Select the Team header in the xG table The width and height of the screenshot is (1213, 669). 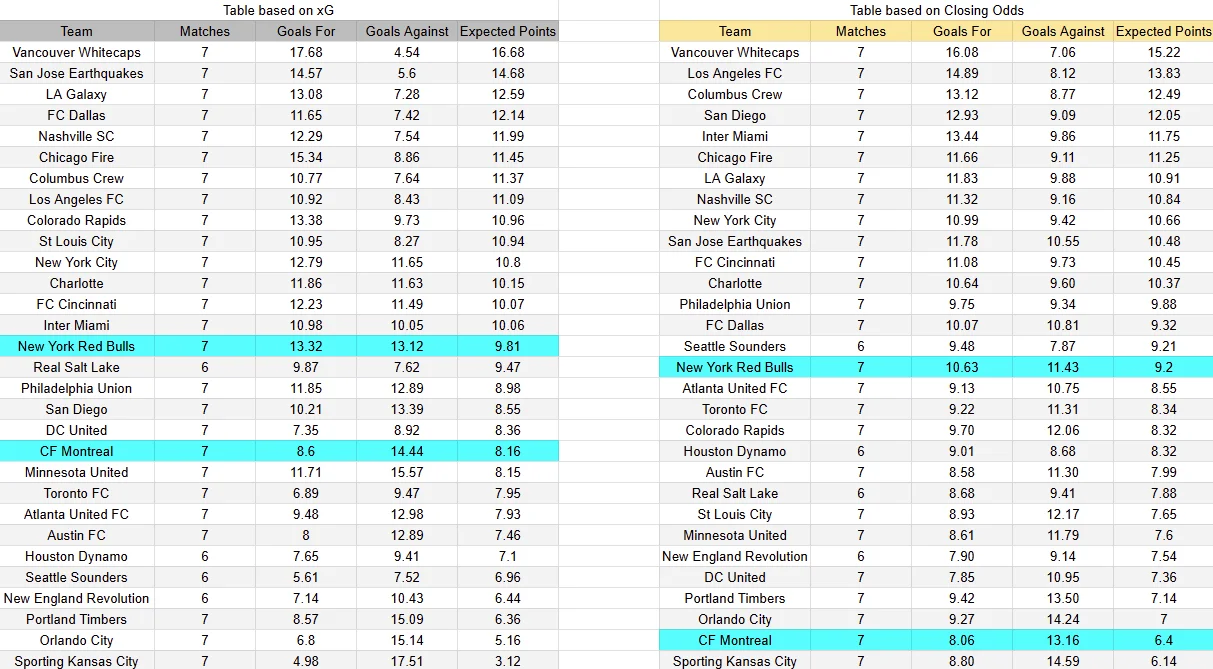pyautogui.click(x=77, y=31)
